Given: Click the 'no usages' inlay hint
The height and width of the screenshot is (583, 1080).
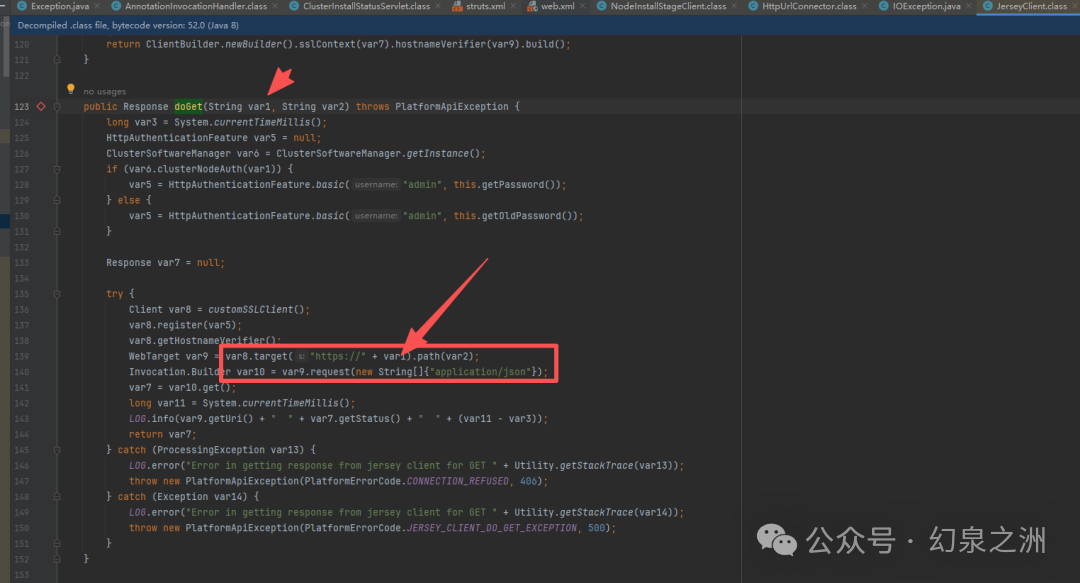Looking at the screenshot, I should point(105,92).
